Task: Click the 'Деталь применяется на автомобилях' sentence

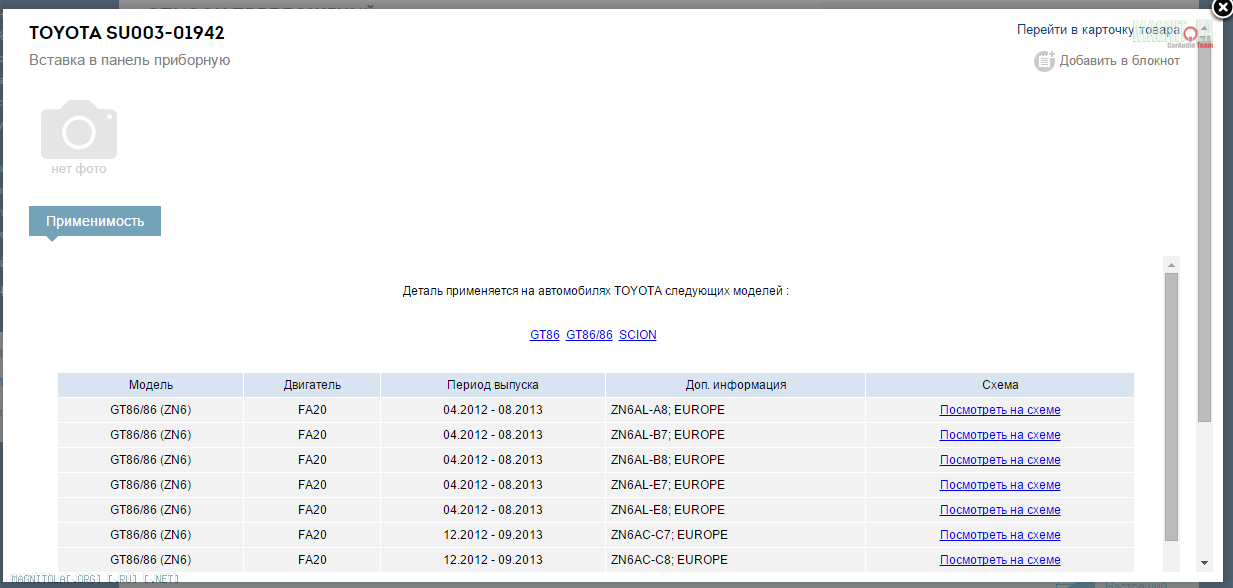Action: tap(596, 292)
